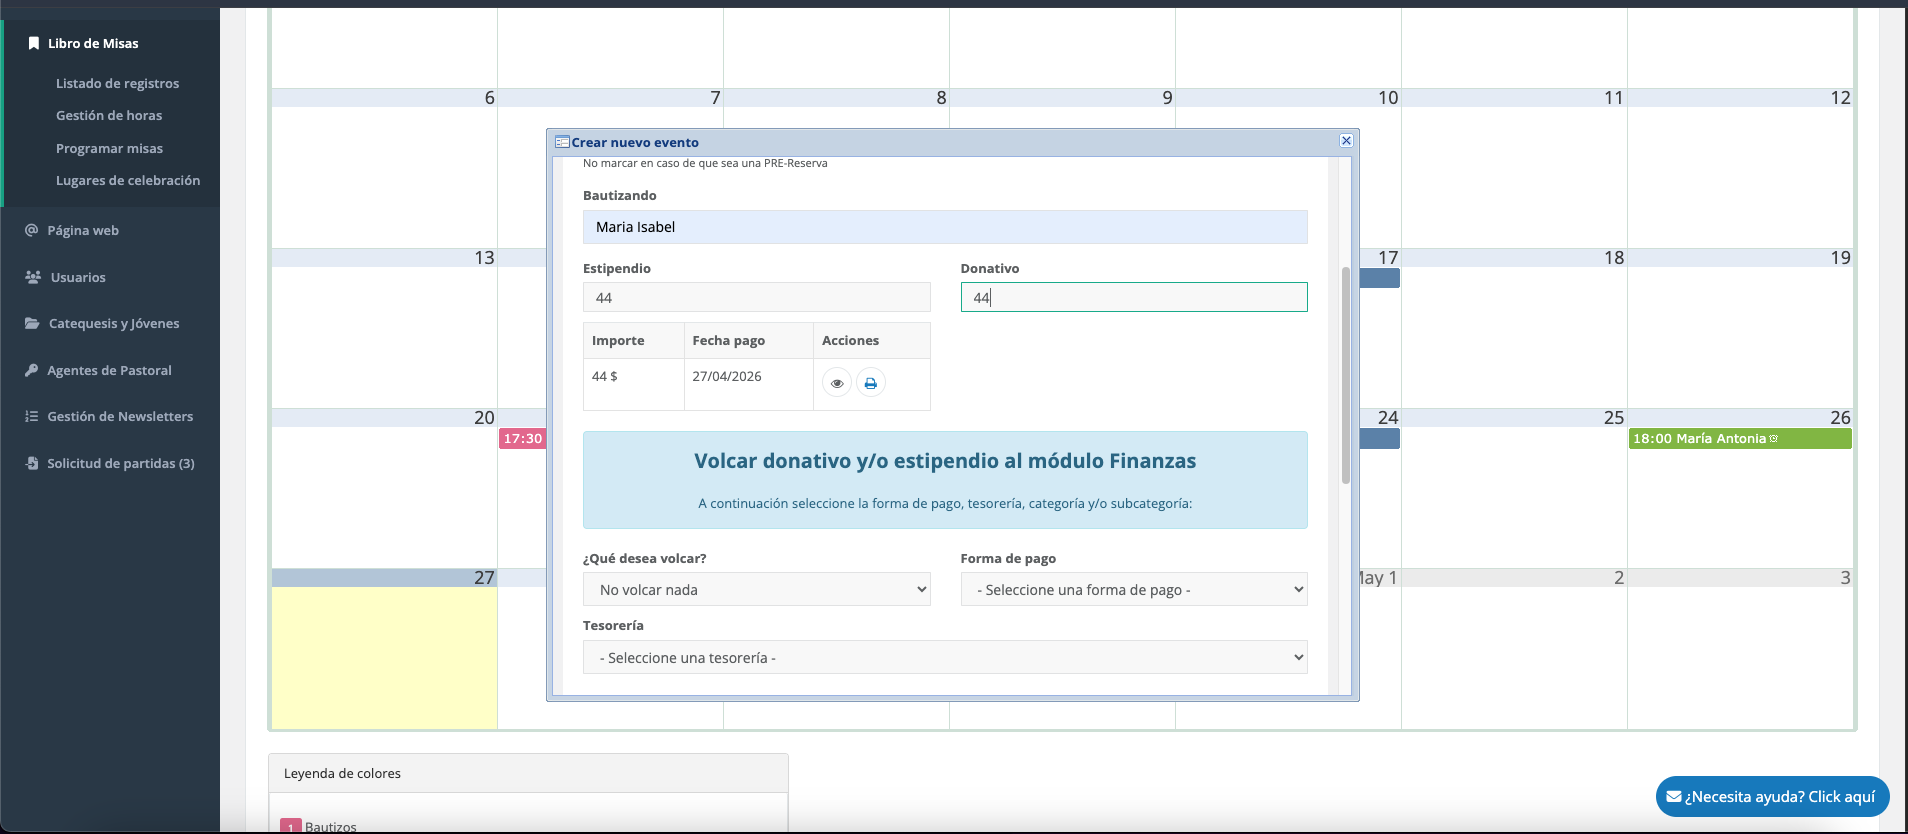Open the Tesorería selection dropdown
The image size is (1908, 834).
944,658
